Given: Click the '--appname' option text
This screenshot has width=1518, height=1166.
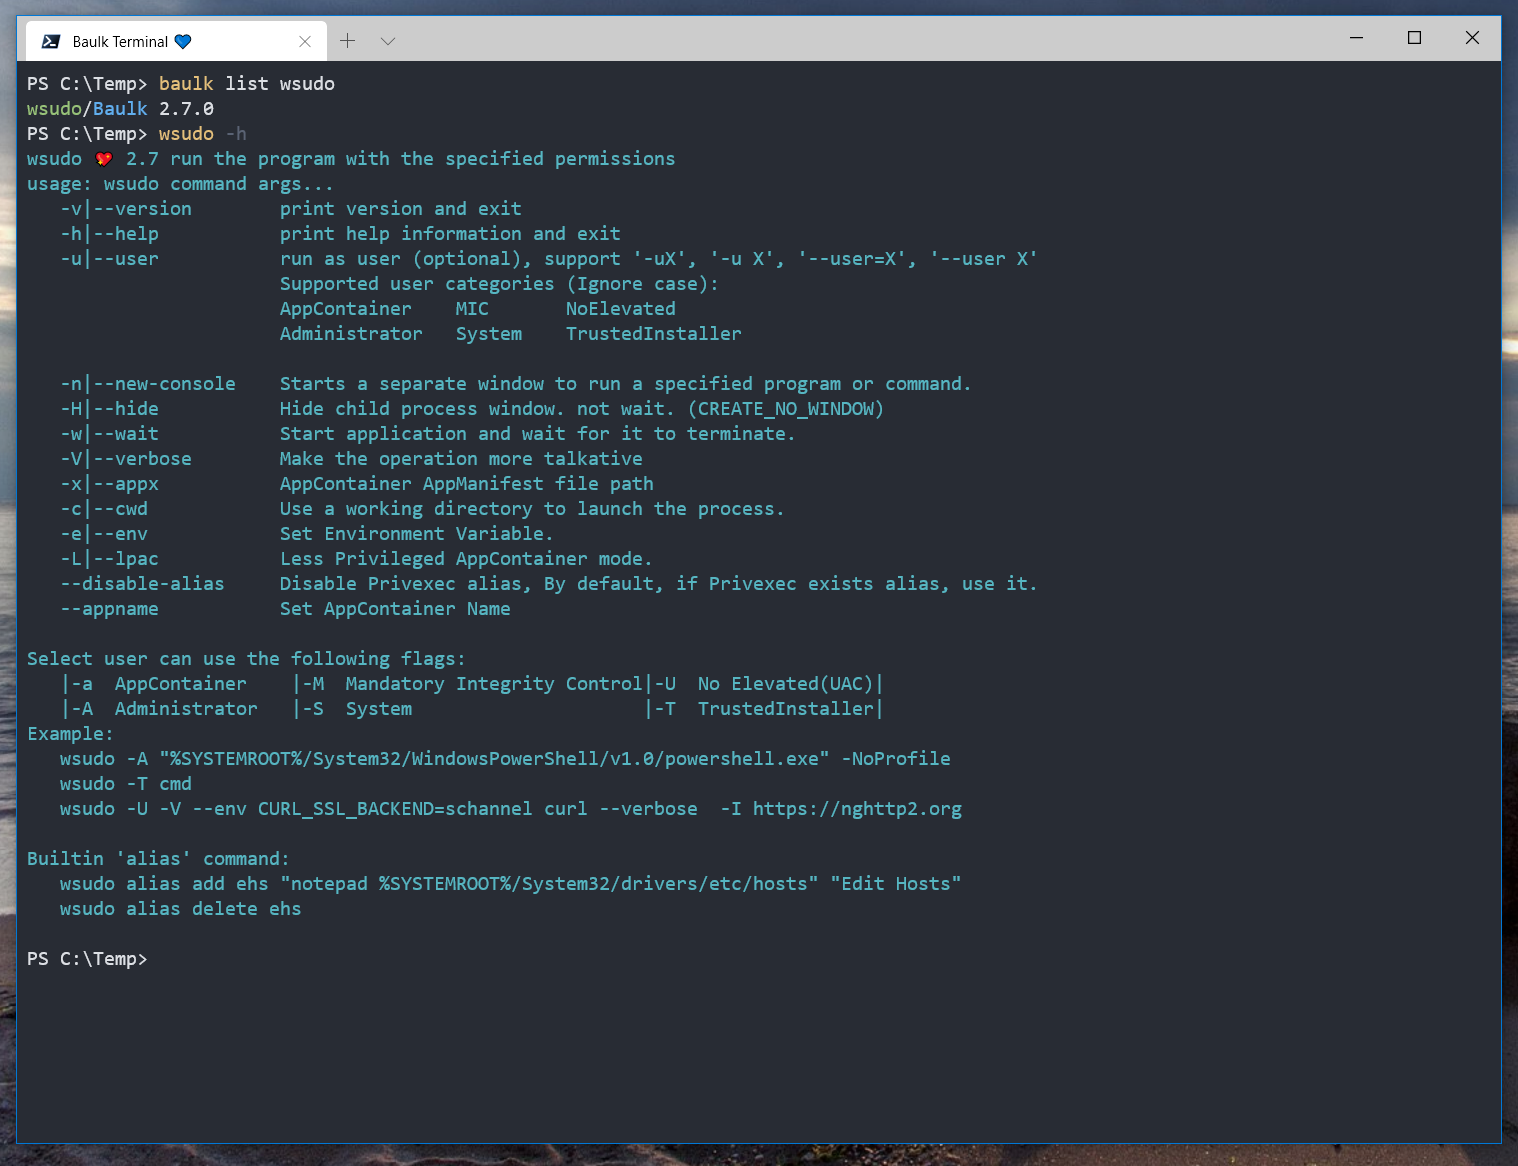Looking at the screenshot, I should pyautogui.click(x=109, y=609).
